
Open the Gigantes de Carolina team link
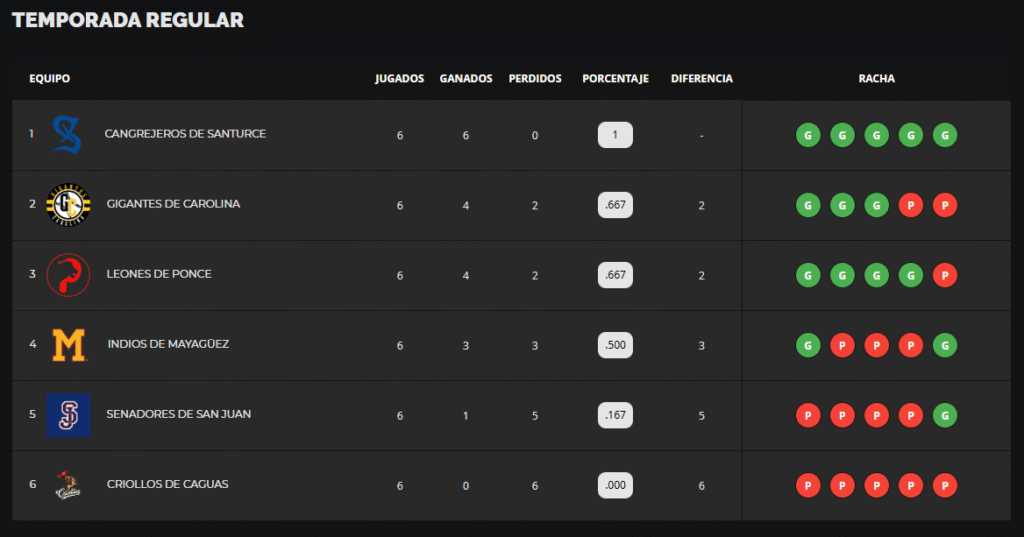173,204
